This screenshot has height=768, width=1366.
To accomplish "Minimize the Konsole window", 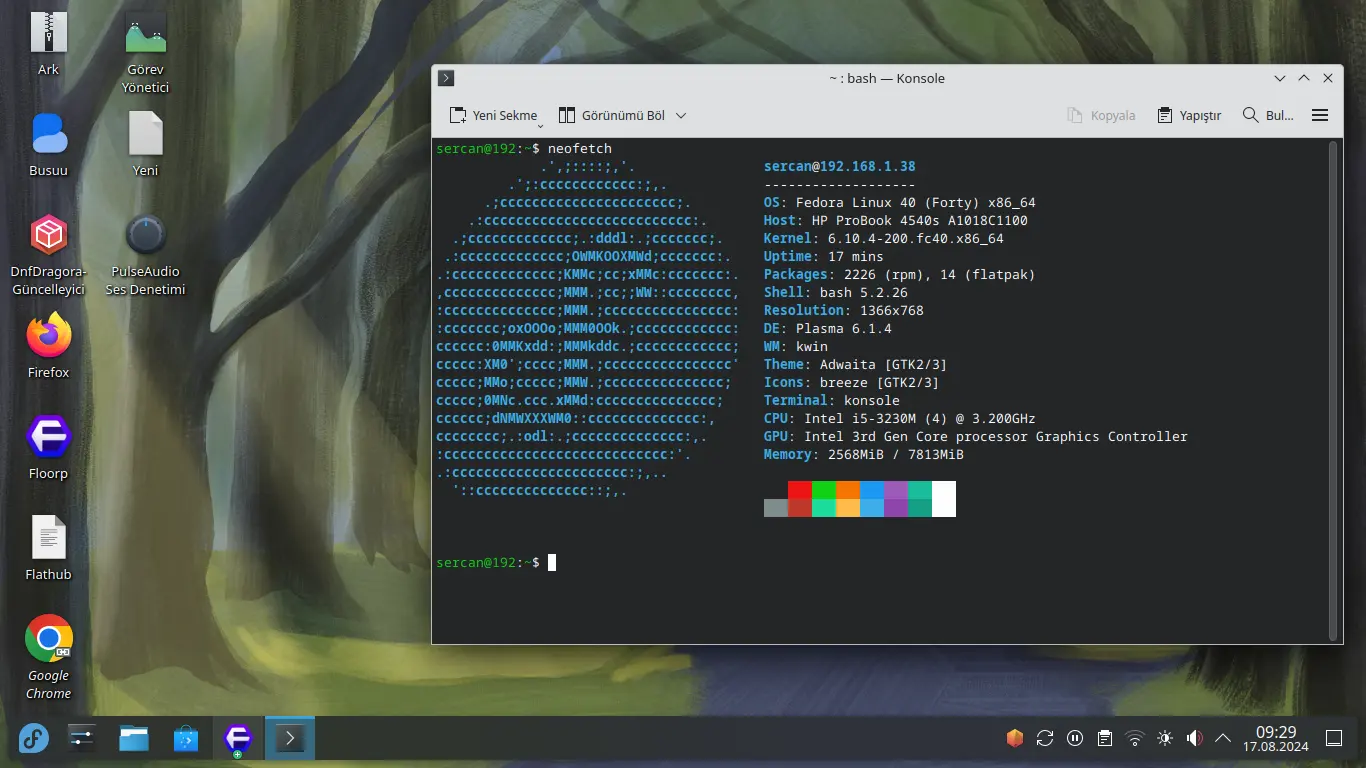I will pyautogui.click(x=1280, y=78).
